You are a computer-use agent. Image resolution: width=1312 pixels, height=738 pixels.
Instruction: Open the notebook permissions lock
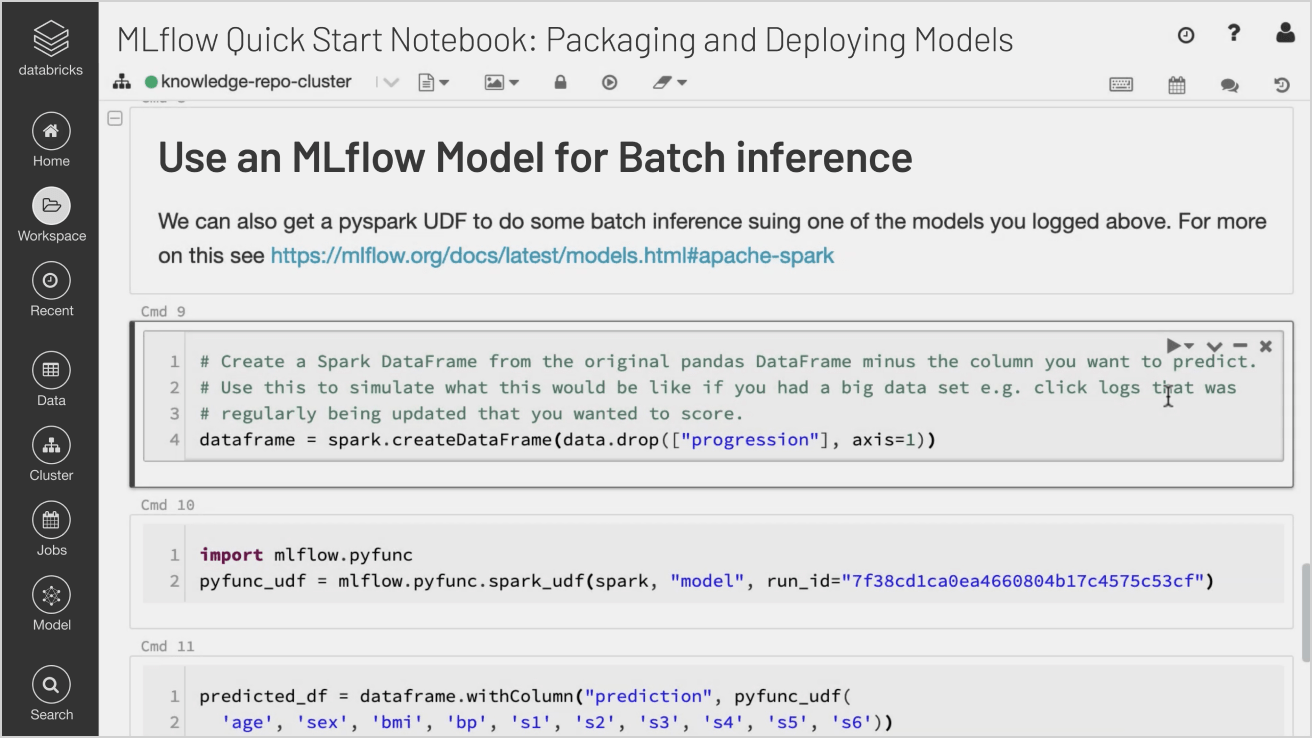[560, 82]
